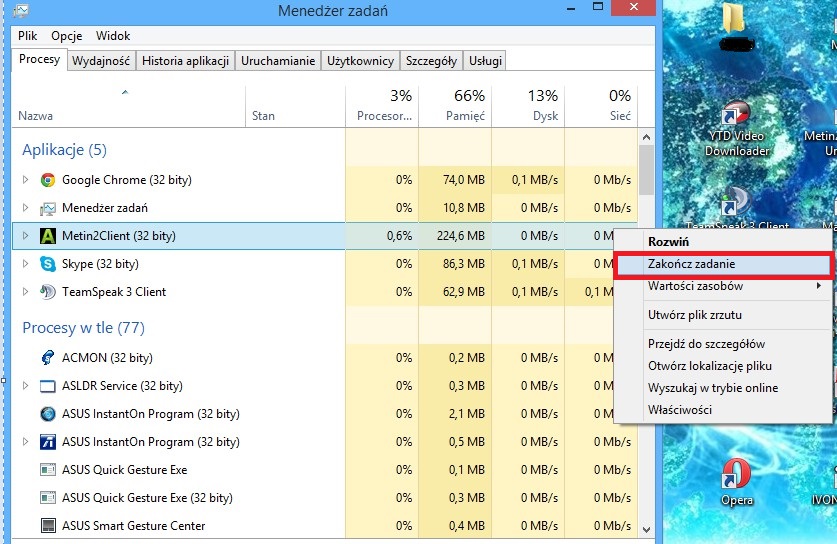Screen dimensions: 837x544
Task: Click the ASUS Smart Gesture Center icon
Action: pyautogui.click(x=48, y=526)
